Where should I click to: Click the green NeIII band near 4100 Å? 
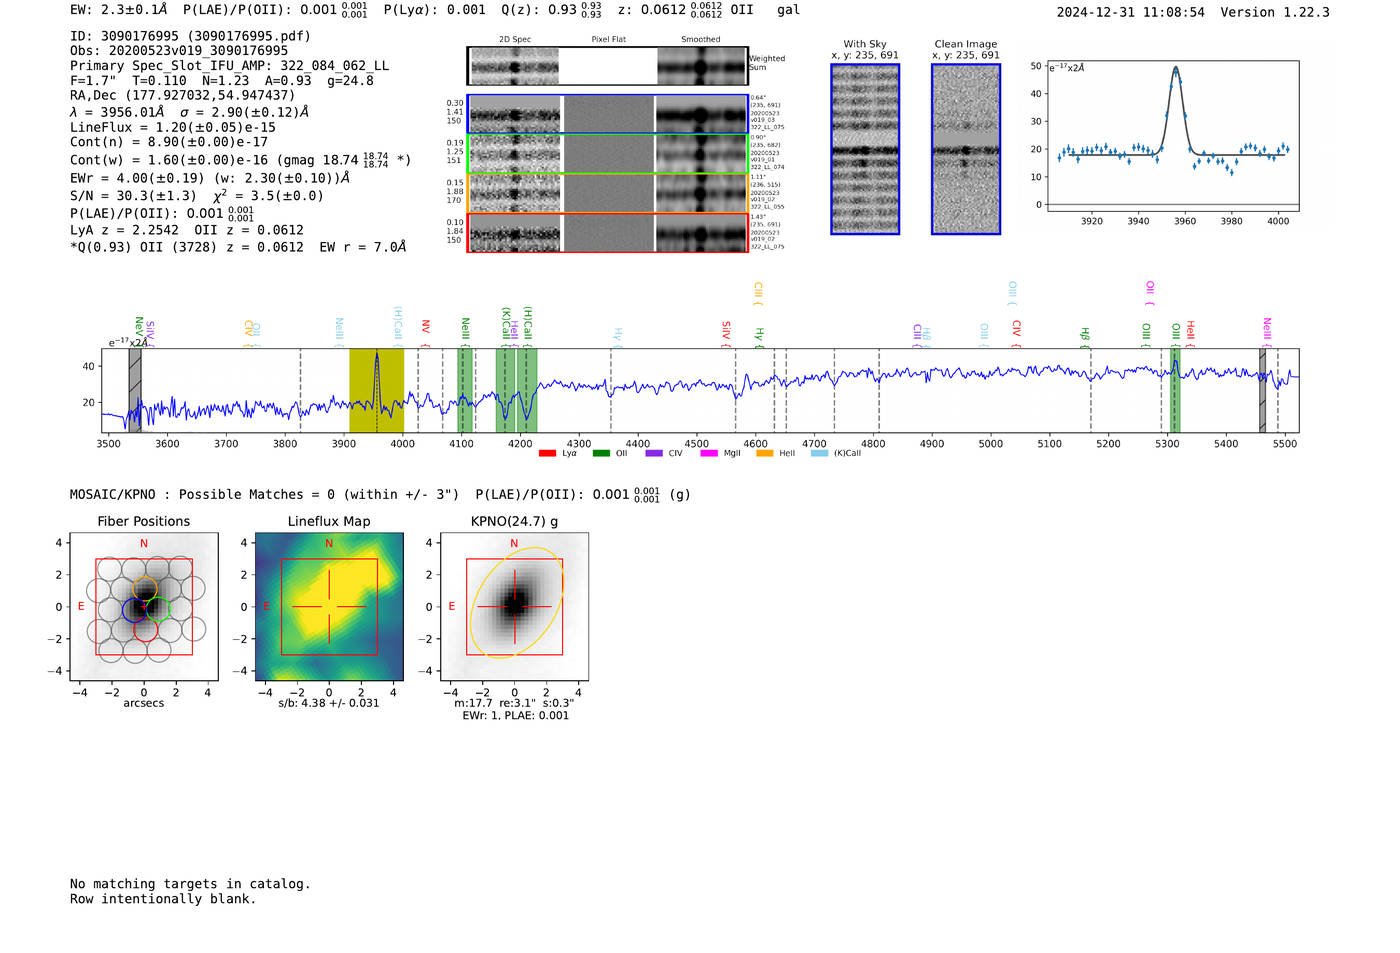(x=464, y=390)
